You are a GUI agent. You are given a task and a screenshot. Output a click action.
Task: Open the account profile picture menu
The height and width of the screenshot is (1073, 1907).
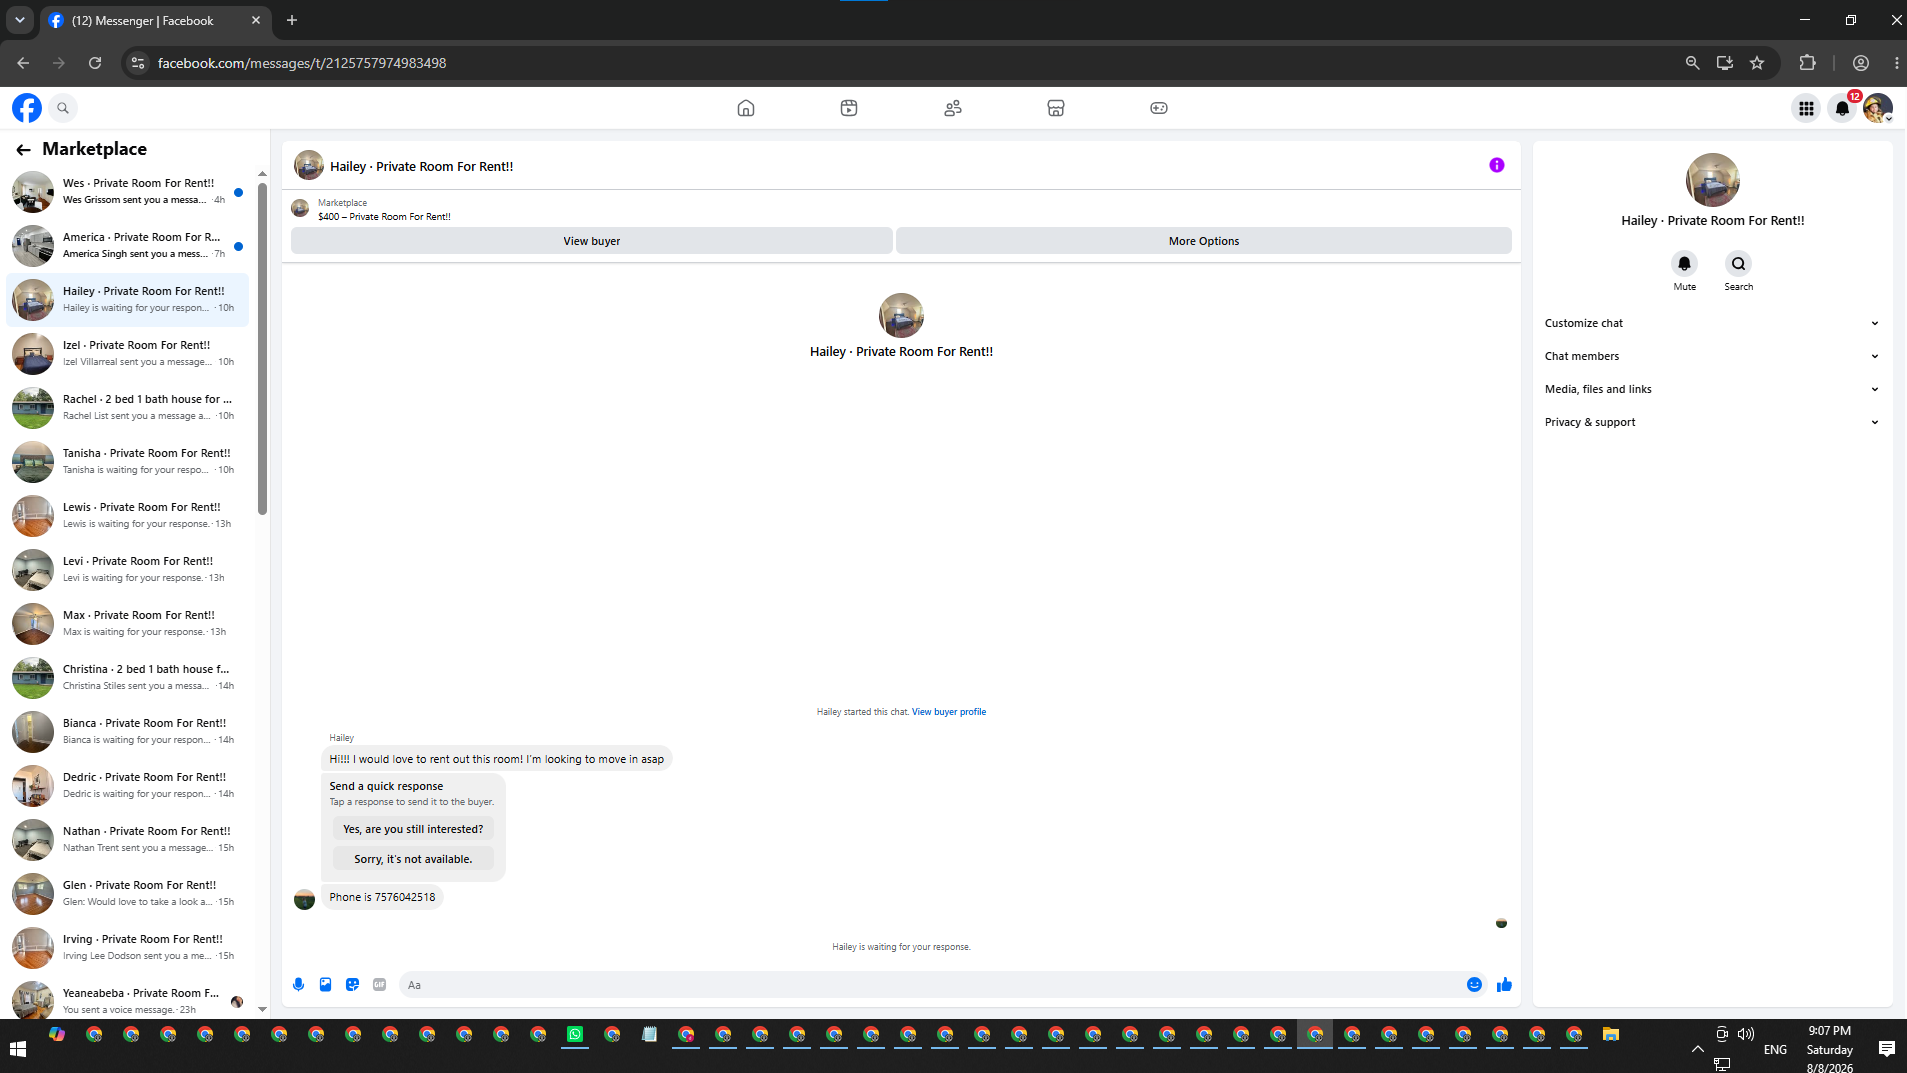1878,108
